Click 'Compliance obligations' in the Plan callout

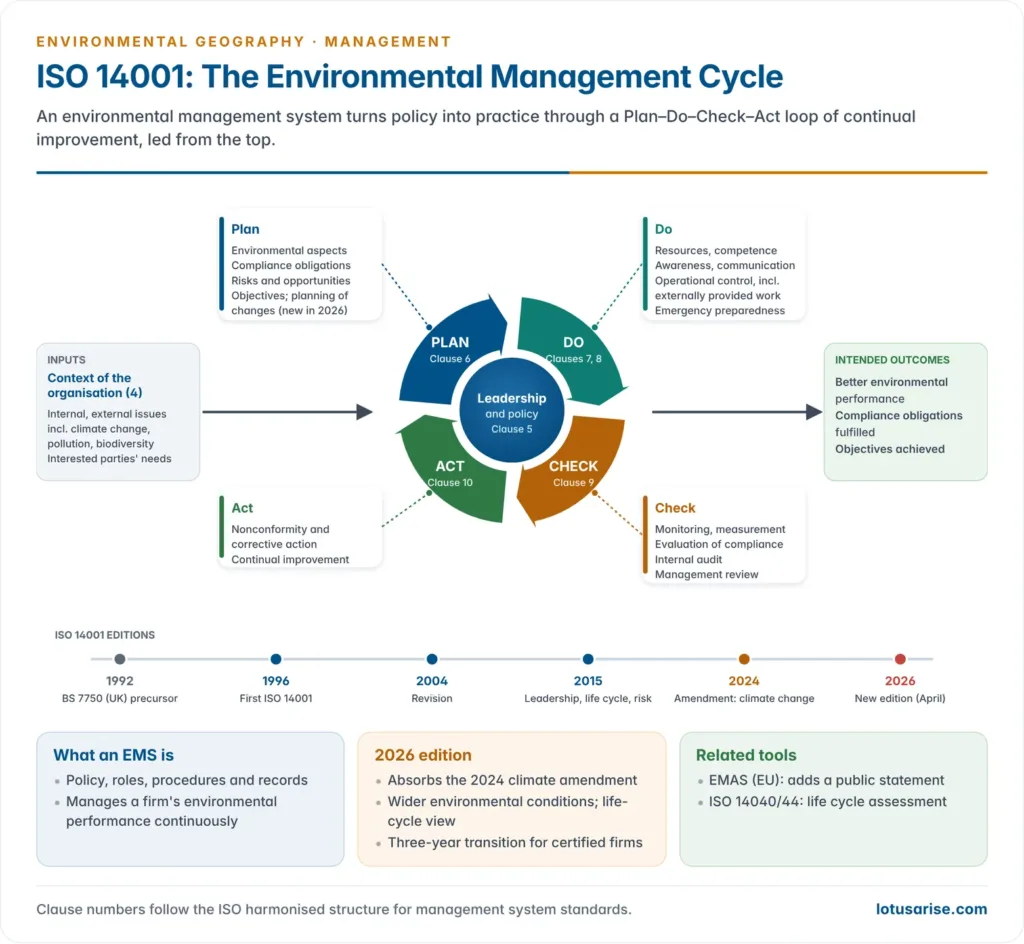click(291, 266)
